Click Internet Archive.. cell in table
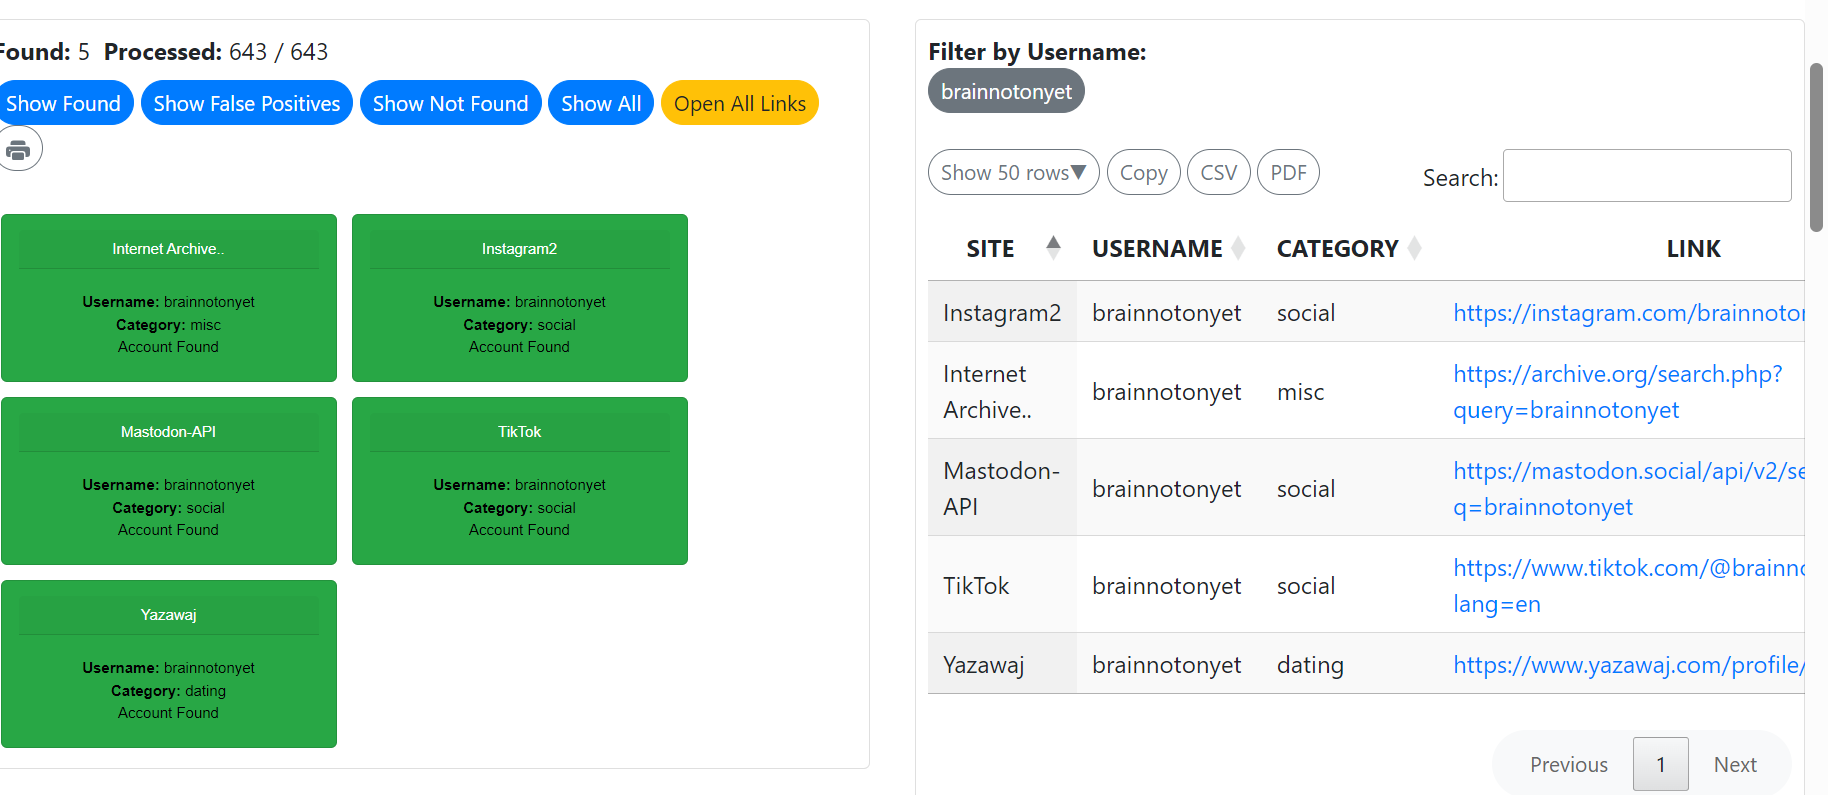 [1002, 392]
